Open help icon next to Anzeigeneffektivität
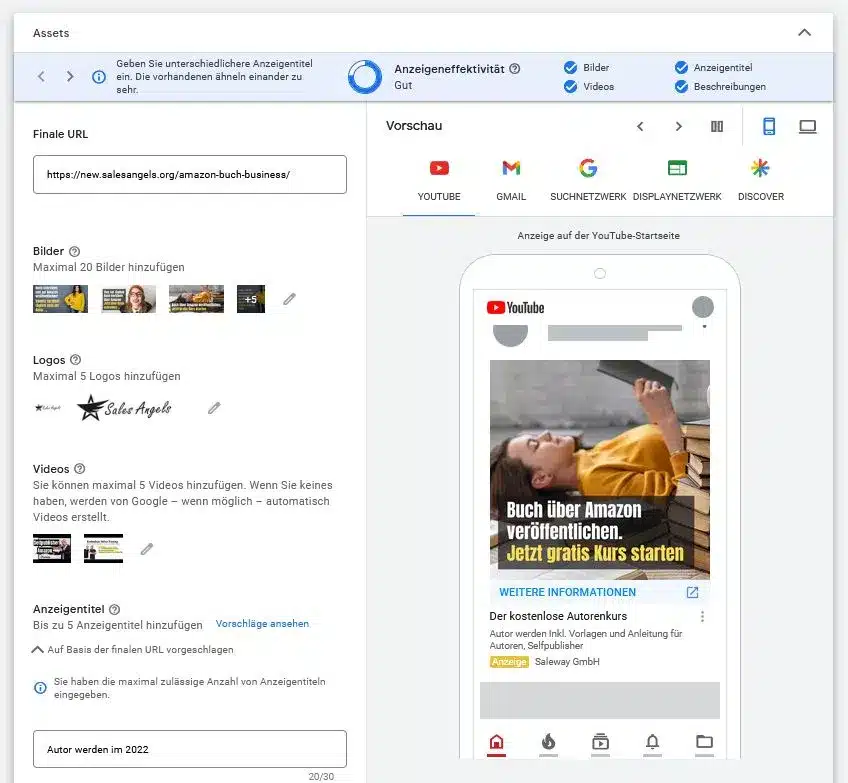Screen dimensions: 848x783 pos(515,69)
